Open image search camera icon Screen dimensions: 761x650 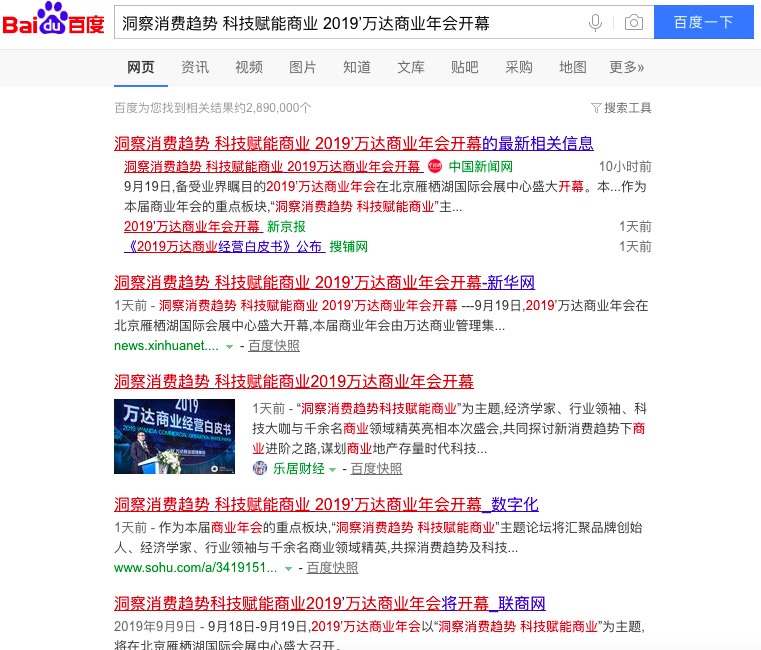[633, 22]
